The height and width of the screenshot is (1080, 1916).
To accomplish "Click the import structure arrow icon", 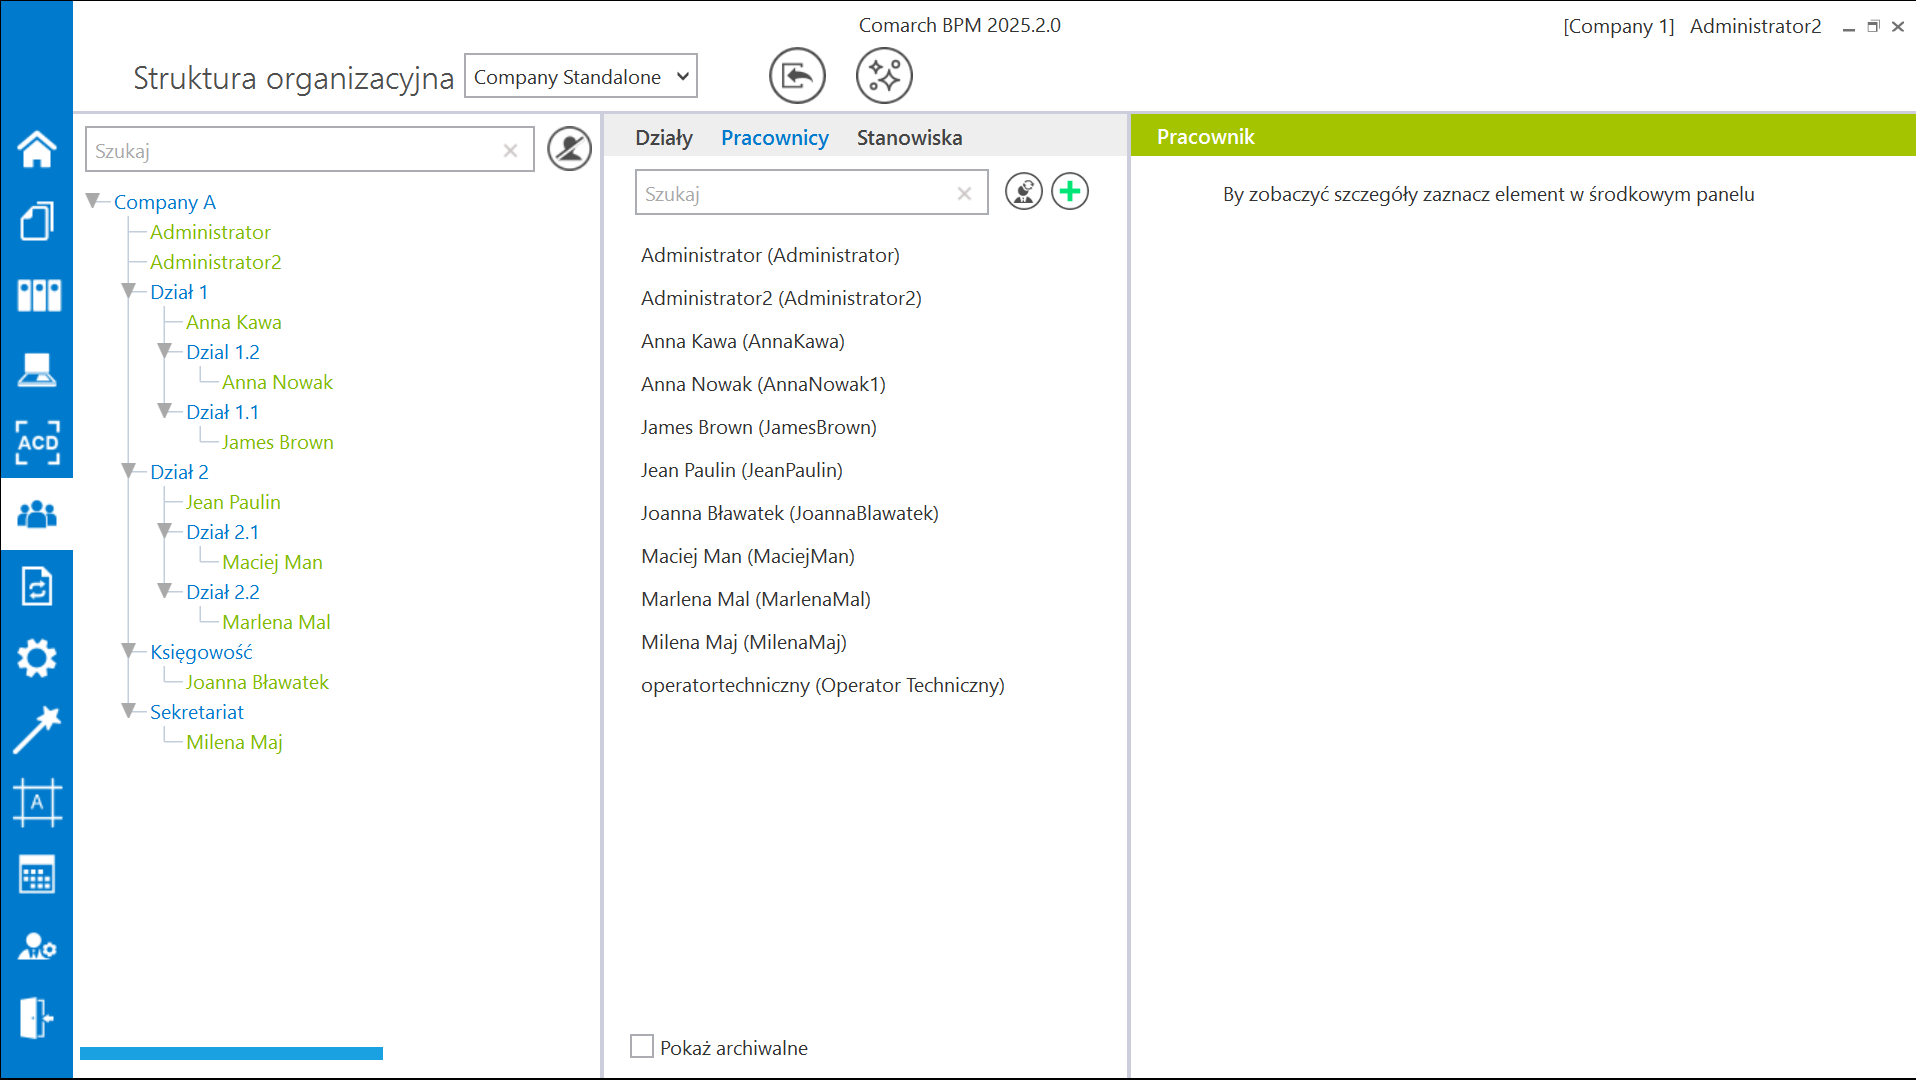I will (x=797, y=75).
